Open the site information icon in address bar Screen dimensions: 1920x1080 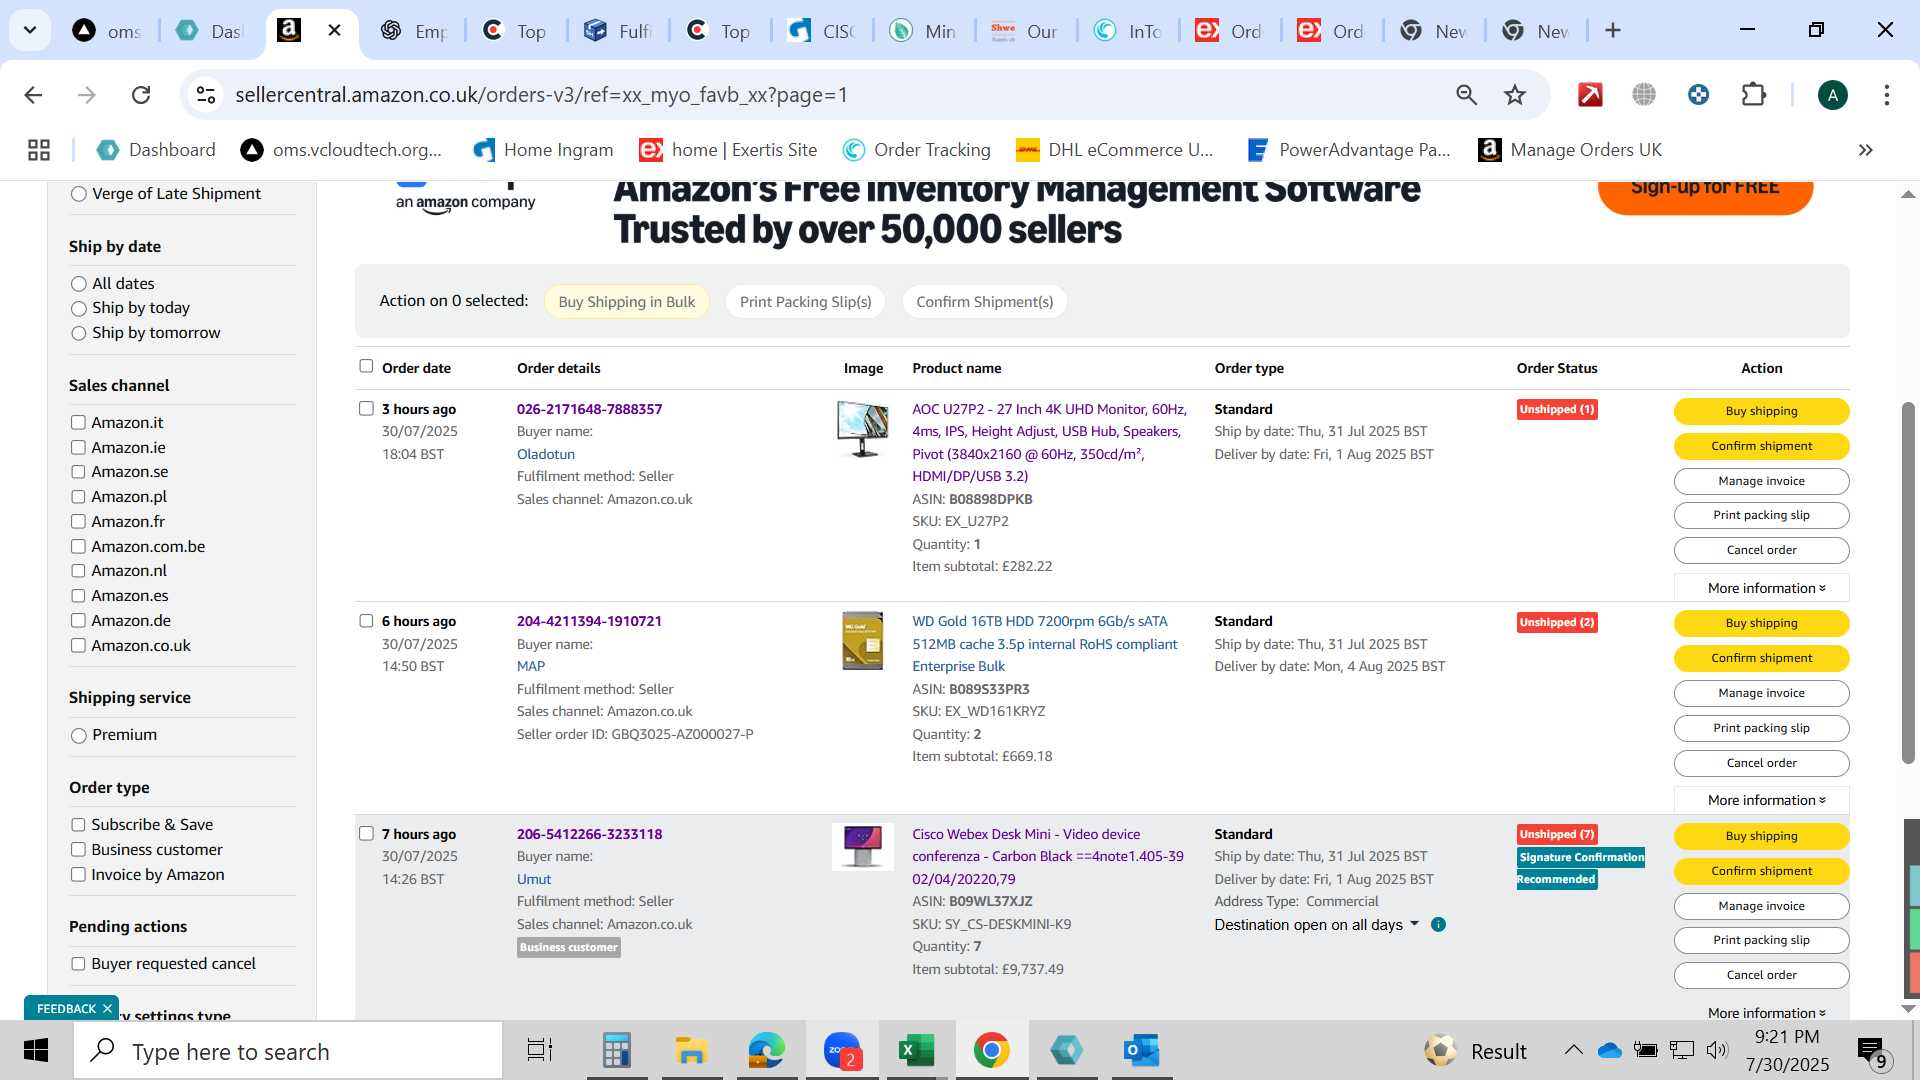206,95
